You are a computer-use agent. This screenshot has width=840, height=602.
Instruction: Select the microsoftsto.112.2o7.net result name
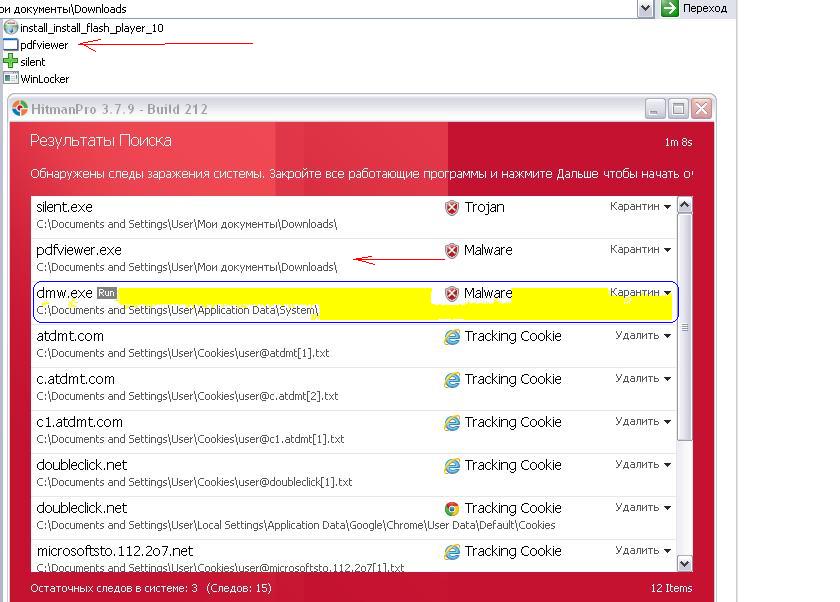(115, 551)
